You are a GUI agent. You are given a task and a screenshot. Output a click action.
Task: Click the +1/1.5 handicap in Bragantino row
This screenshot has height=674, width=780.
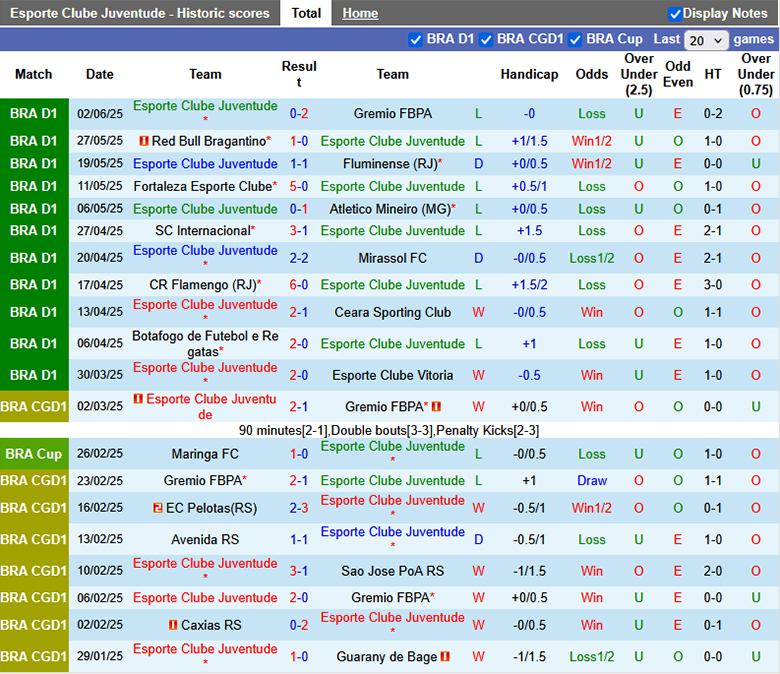click(529, 141)
